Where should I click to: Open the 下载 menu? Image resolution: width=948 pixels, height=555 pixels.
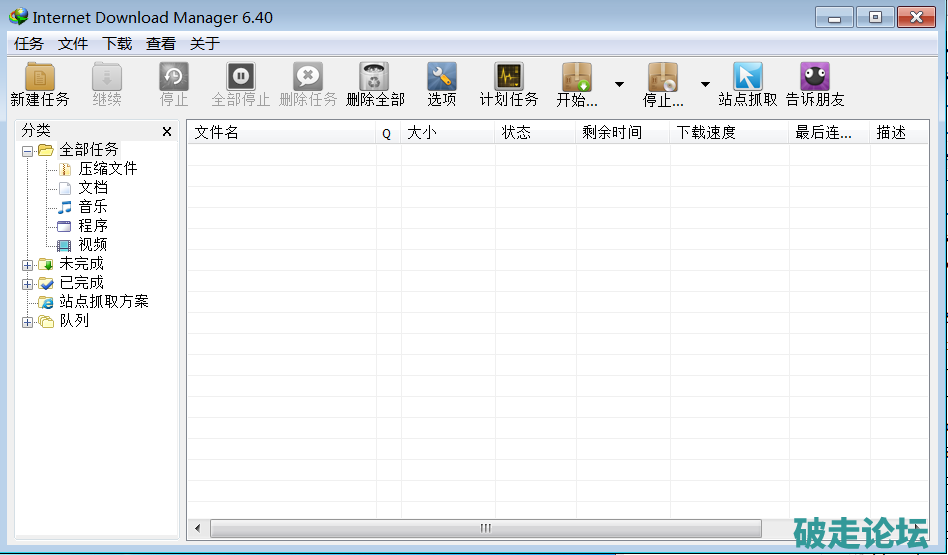coord(117,44)
